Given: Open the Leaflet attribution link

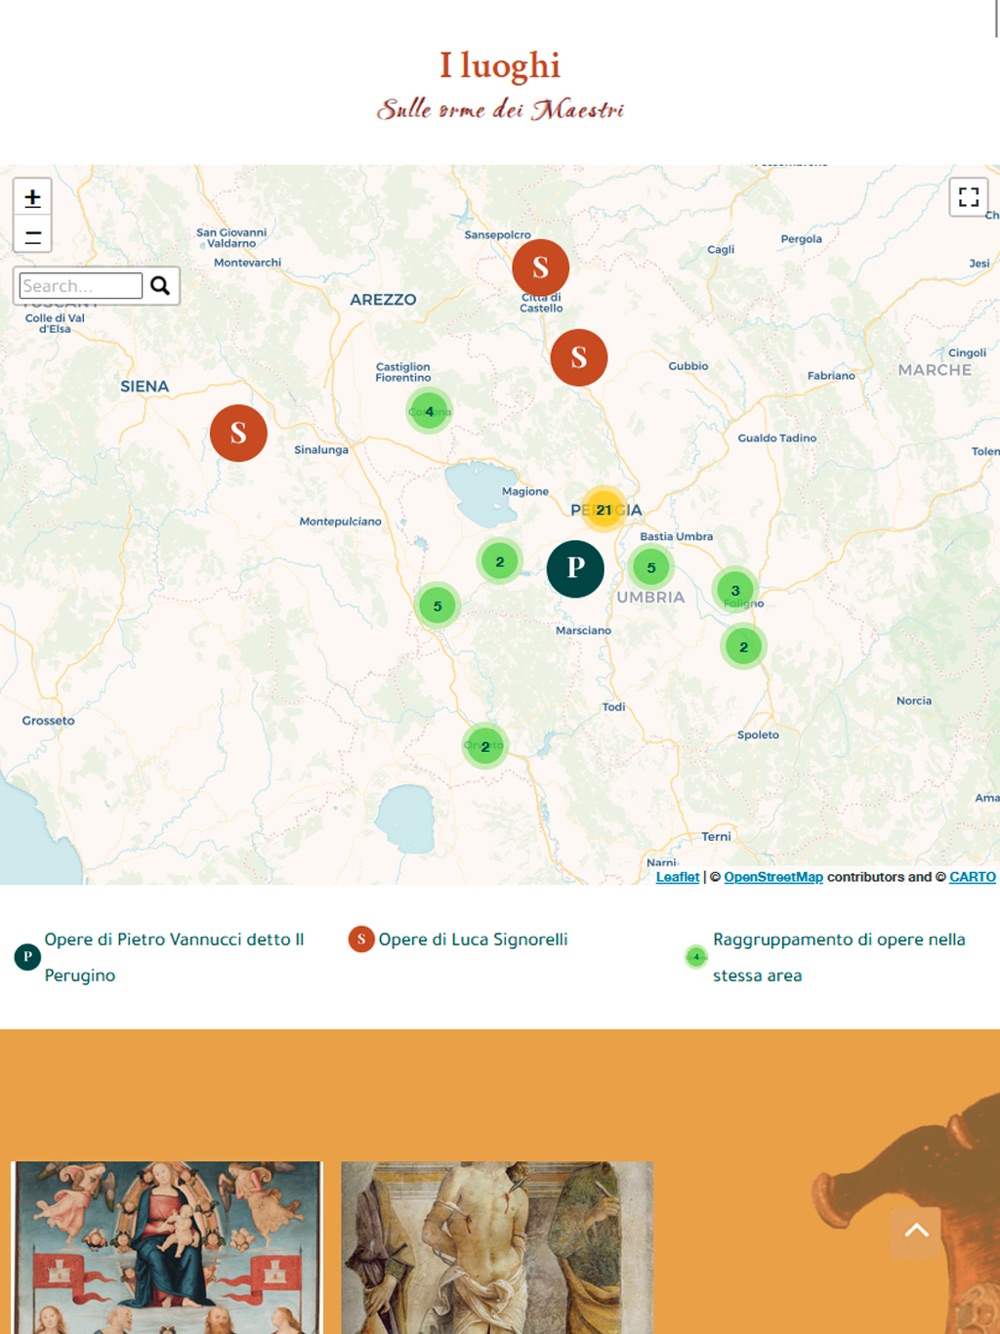Looking at the screenshot, I should click(x=677, y=877).
